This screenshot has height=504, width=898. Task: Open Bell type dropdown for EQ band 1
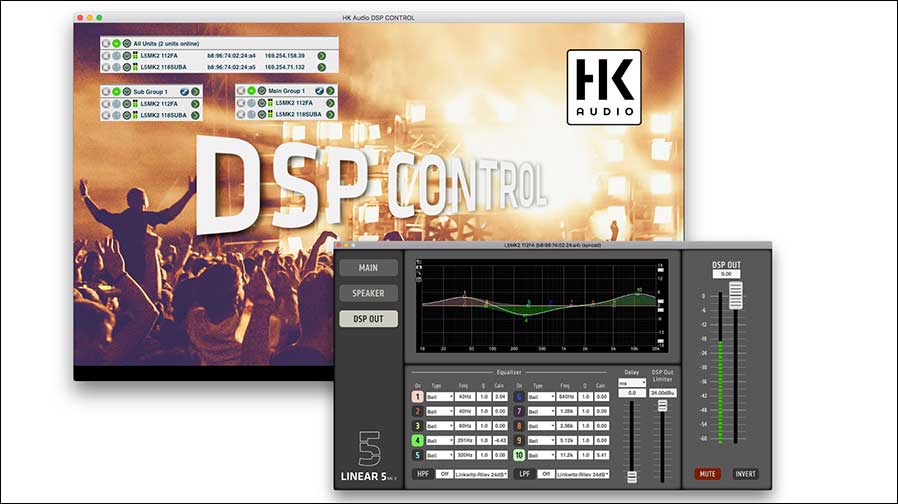[x=439, y=396]
